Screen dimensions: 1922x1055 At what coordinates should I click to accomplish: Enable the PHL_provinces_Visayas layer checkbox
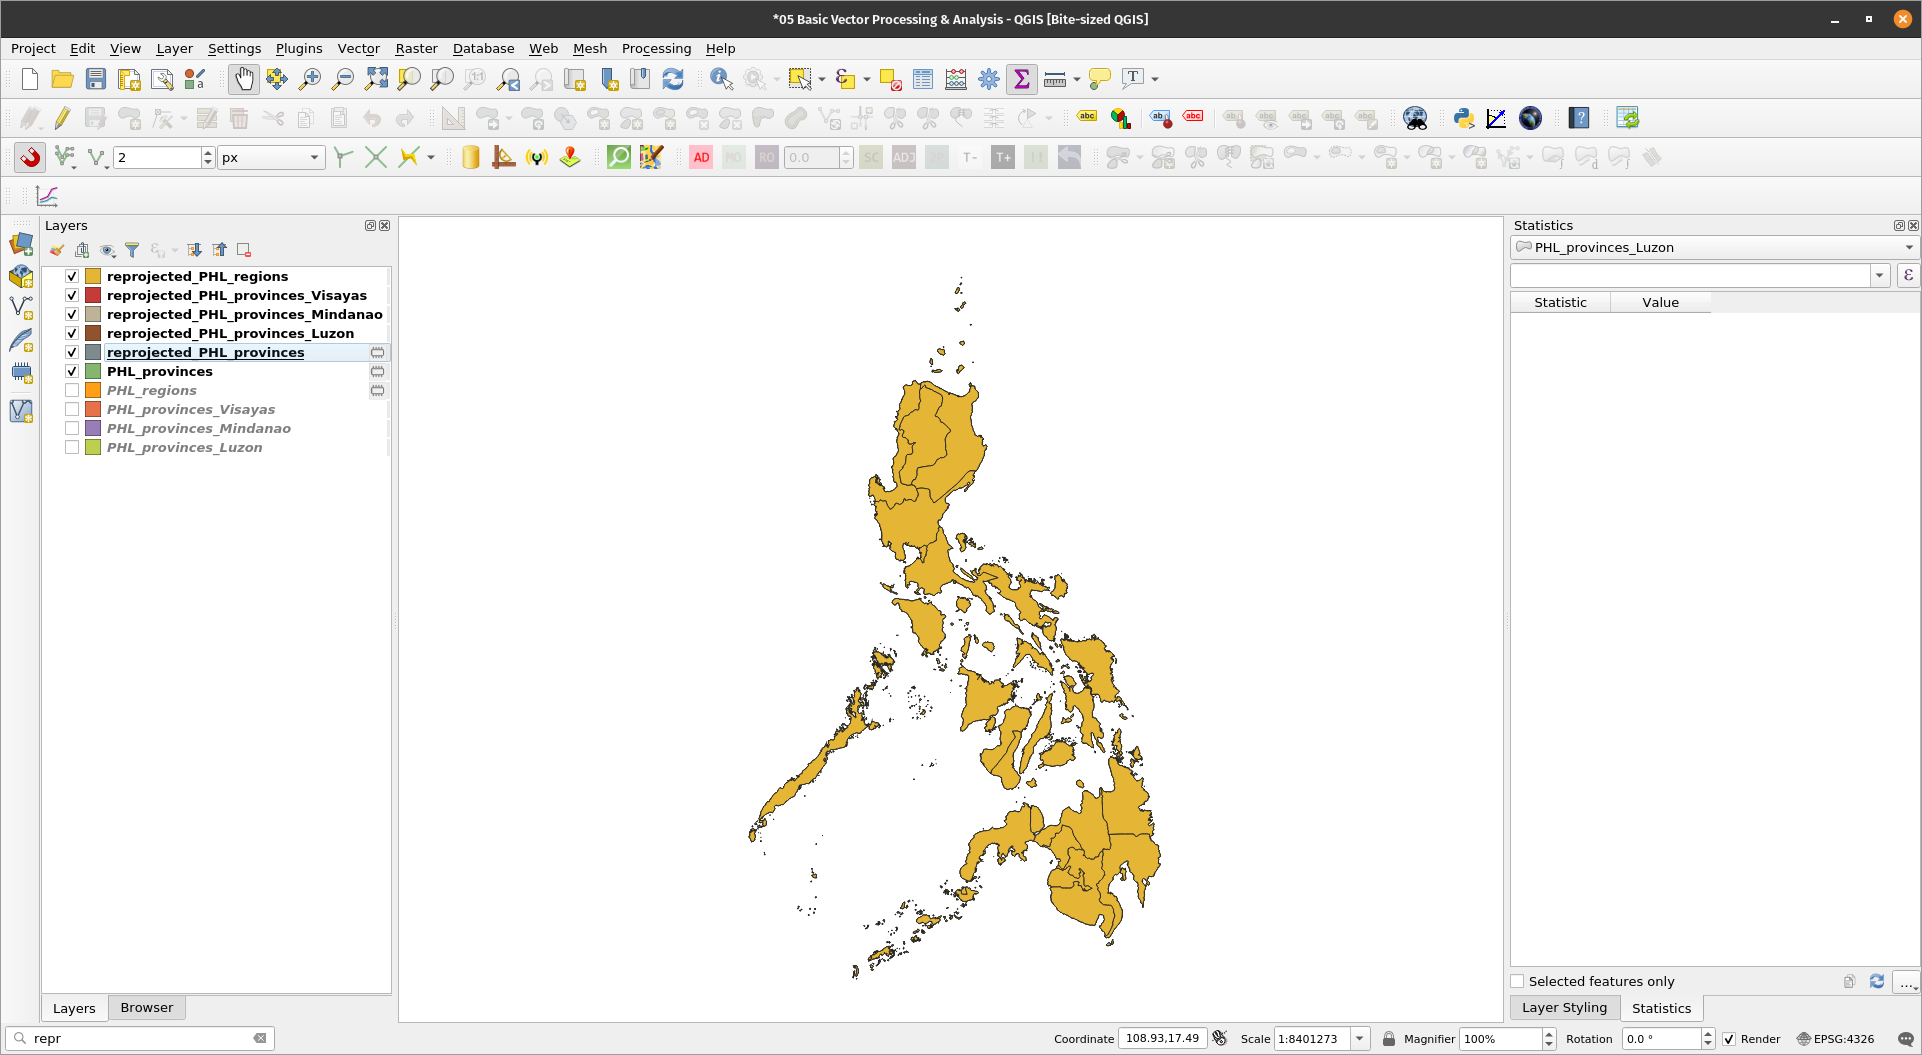72,409
